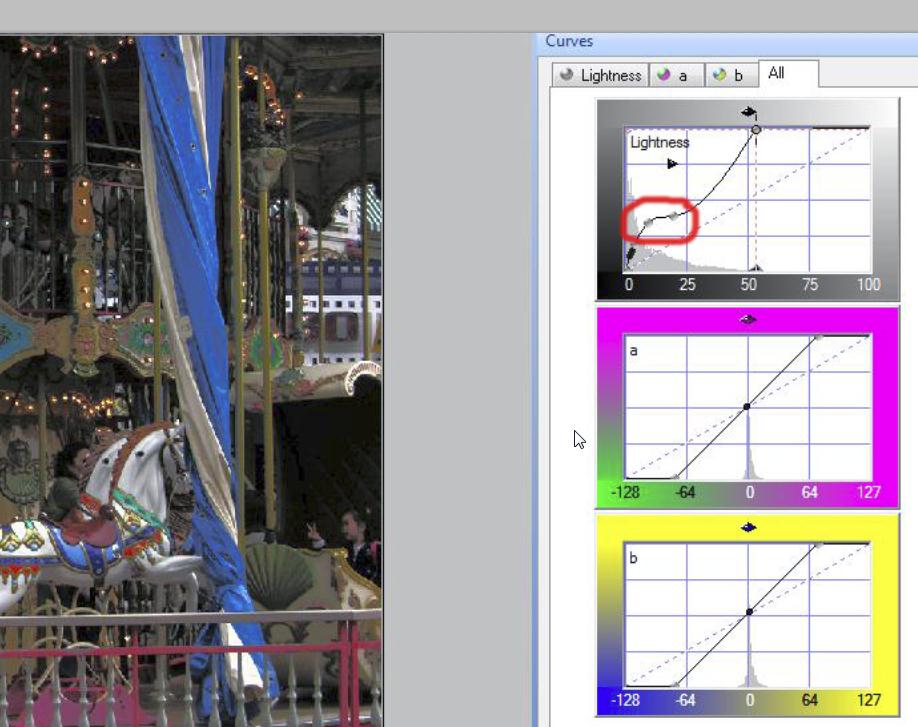Click the 'Lightness' label inside the top graph
Viewport: 918px width, 727px height.
coord(660,142)
